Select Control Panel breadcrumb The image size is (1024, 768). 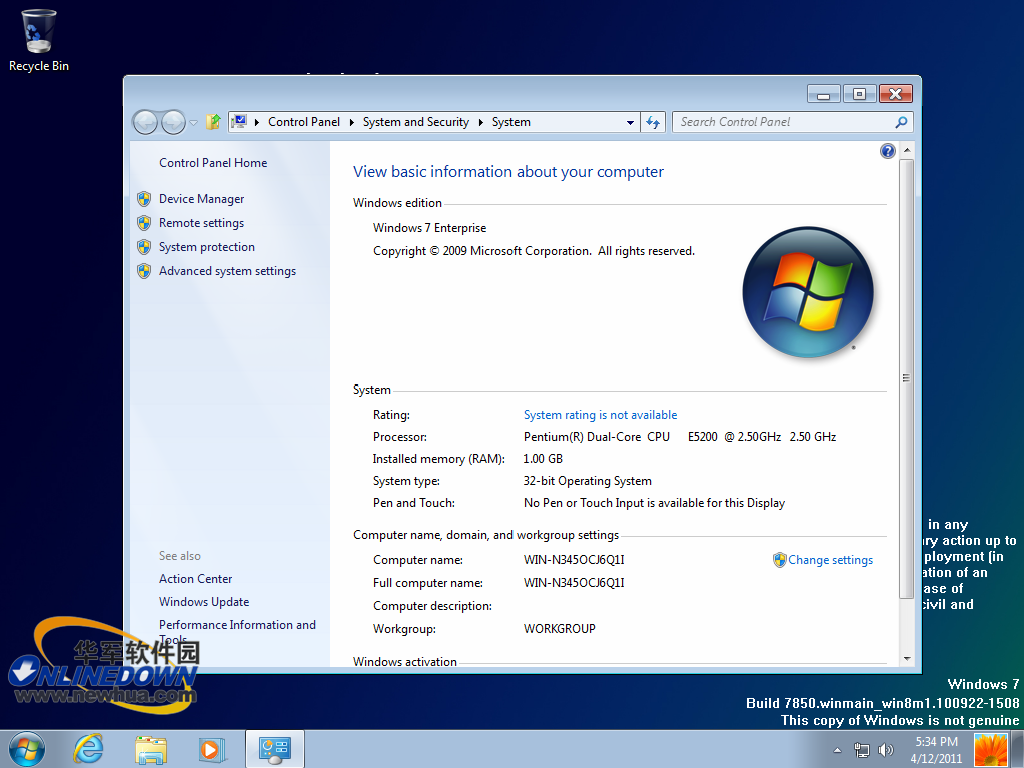click(x=304, y=122)
